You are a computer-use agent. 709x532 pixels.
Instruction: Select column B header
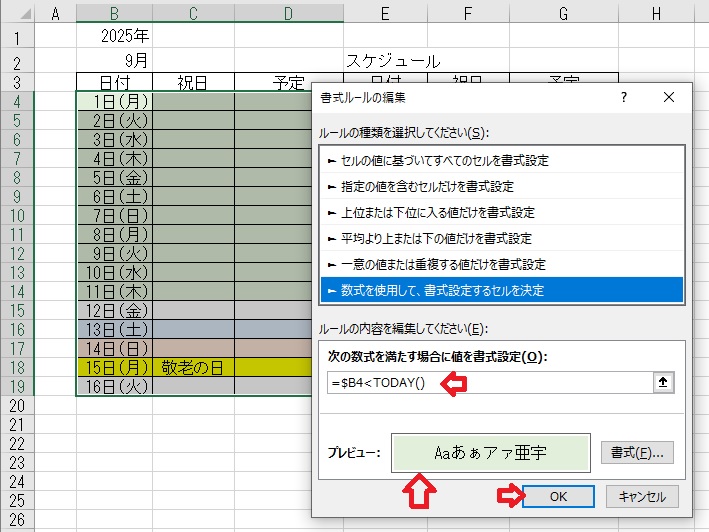tap(114, 12)
